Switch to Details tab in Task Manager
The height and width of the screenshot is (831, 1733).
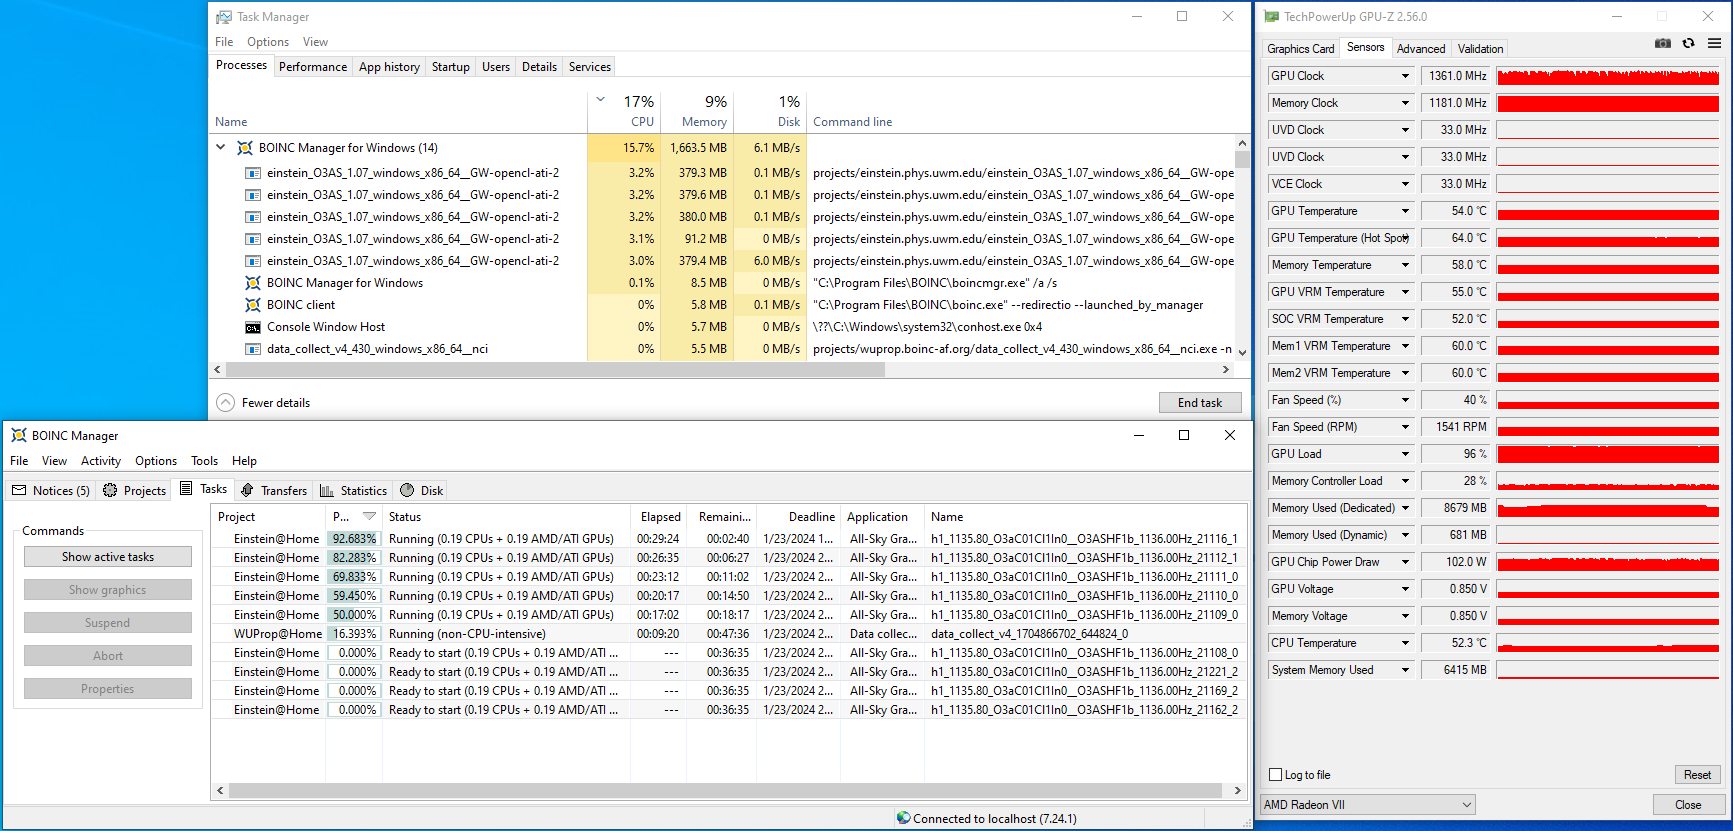pyautogui.click(x=539, y=67)
